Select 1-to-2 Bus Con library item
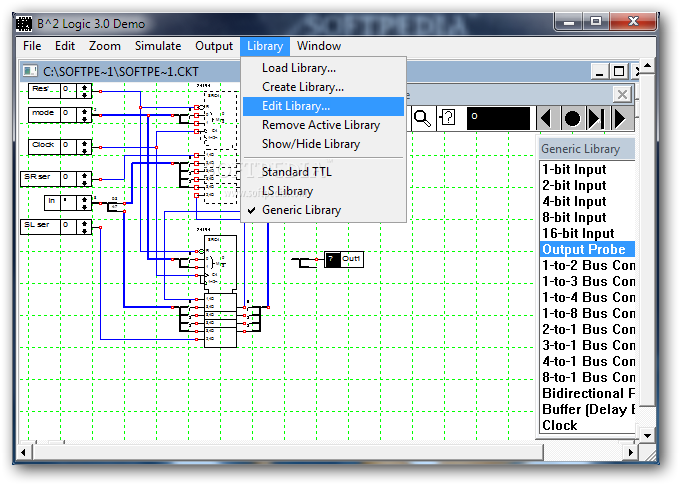680x485 pixels. 587,265
